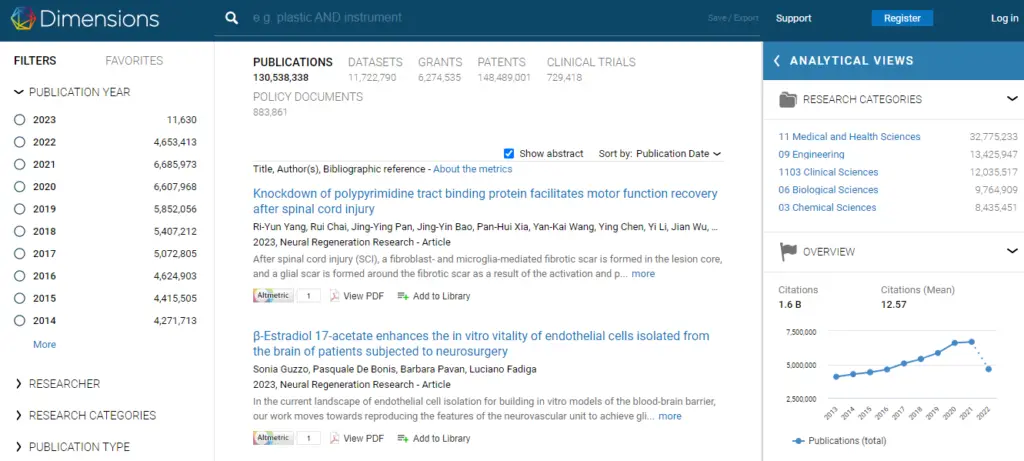Click the Overview flag icon
1024x461 pixels.
788,252
